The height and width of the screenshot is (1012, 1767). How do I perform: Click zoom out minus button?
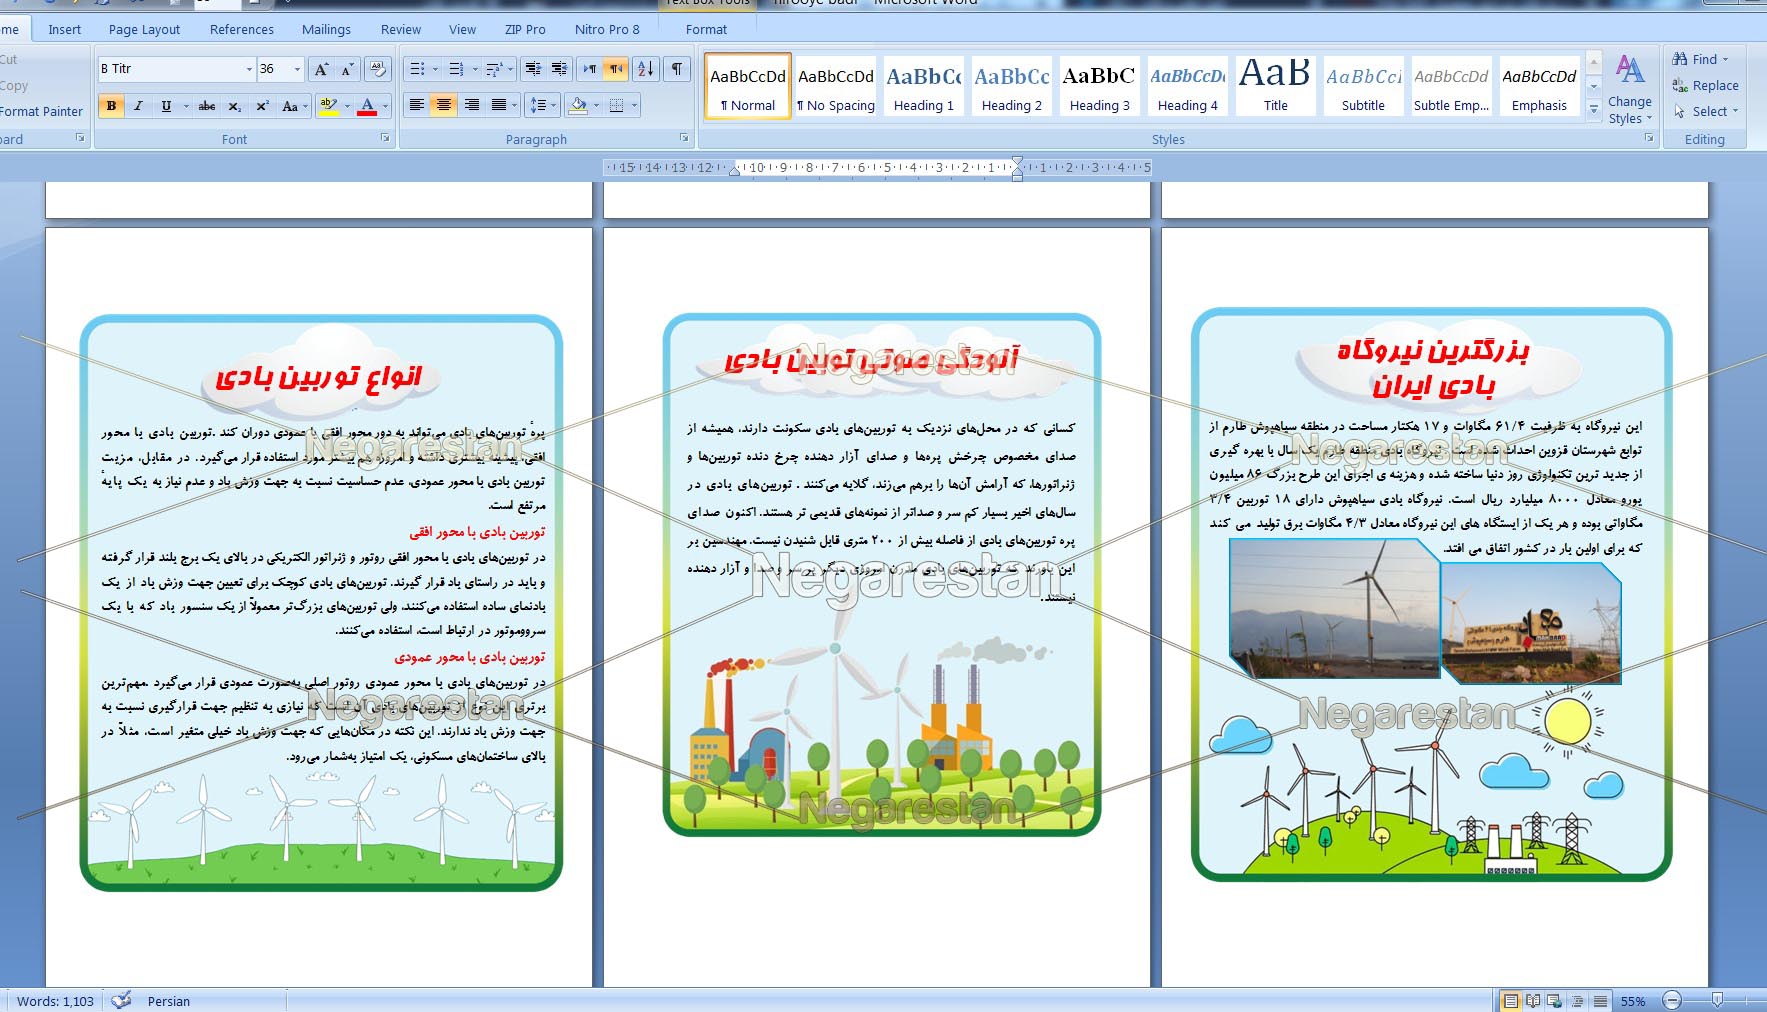pyautogui.click(x=1672, y=1000)
